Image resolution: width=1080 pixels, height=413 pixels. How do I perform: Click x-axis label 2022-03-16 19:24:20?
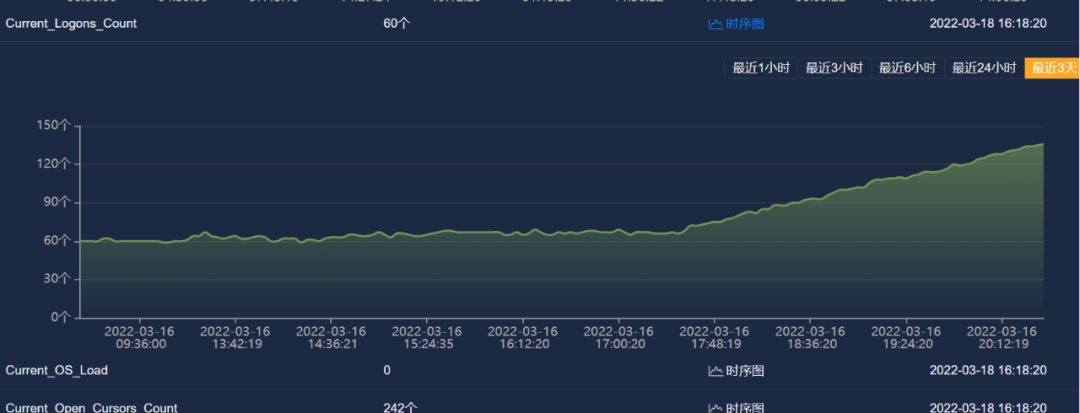906,337
